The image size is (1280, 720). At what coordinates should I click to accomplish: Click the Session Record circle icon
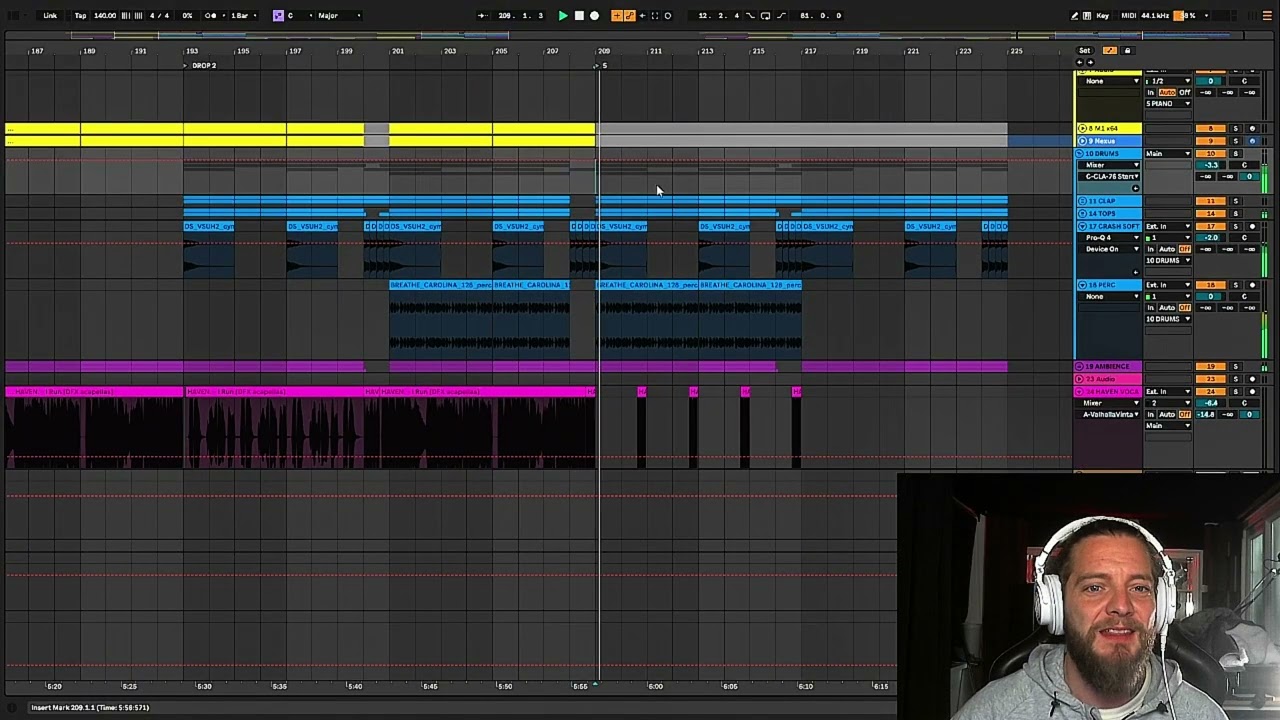click(668, 15)
